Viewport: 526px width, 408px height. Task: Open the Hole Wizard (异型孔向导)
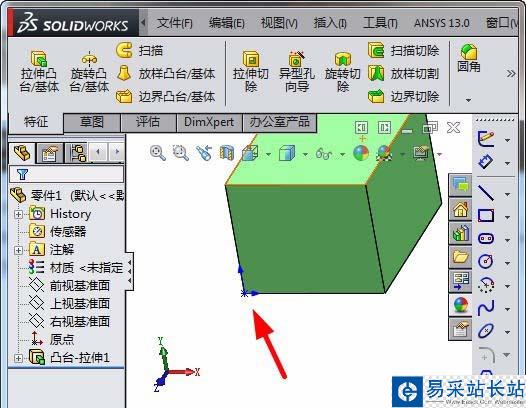pos(297,71)
